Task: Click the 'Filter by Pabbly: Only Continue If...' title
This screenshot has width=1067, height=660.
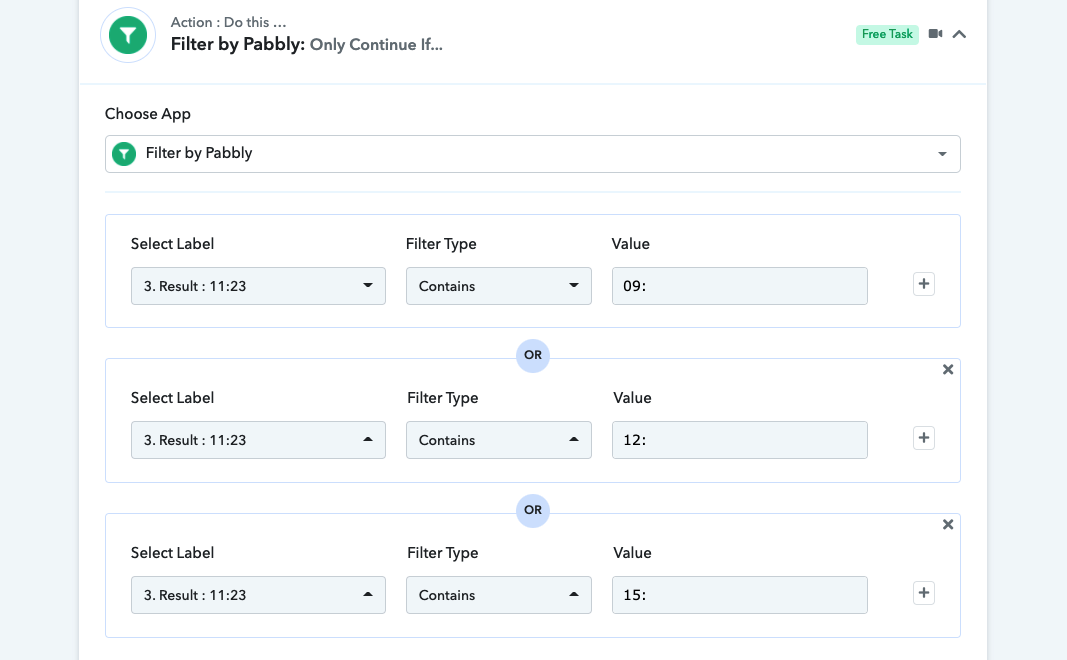Action: pyautogui.click(x=306, y=44)
